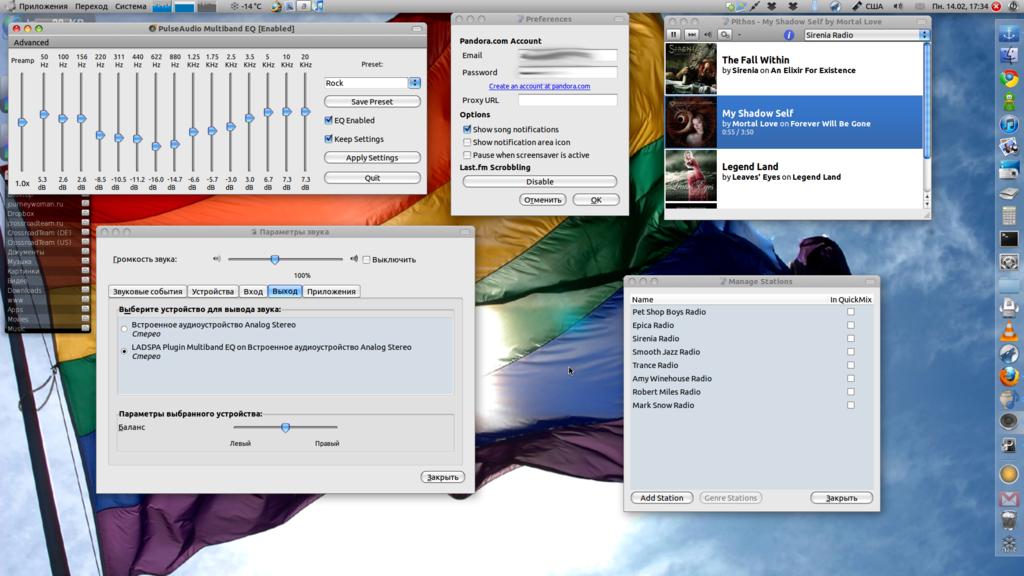Image resolution: width=1024 pixels, height=576 pixels.
Task: Open the Переход menu
Action: (91, 7)
